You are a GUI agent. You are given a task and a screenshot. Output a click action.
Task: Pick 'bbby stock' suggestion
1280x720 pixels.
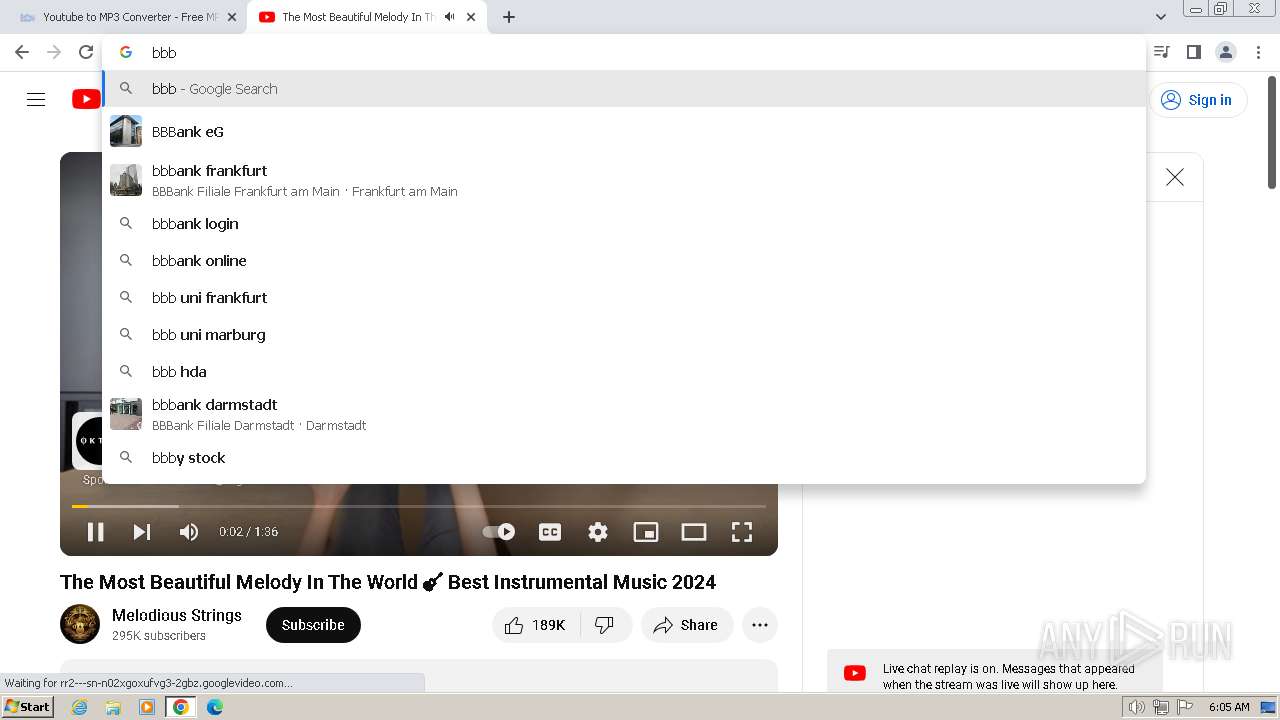coord(624,458)
